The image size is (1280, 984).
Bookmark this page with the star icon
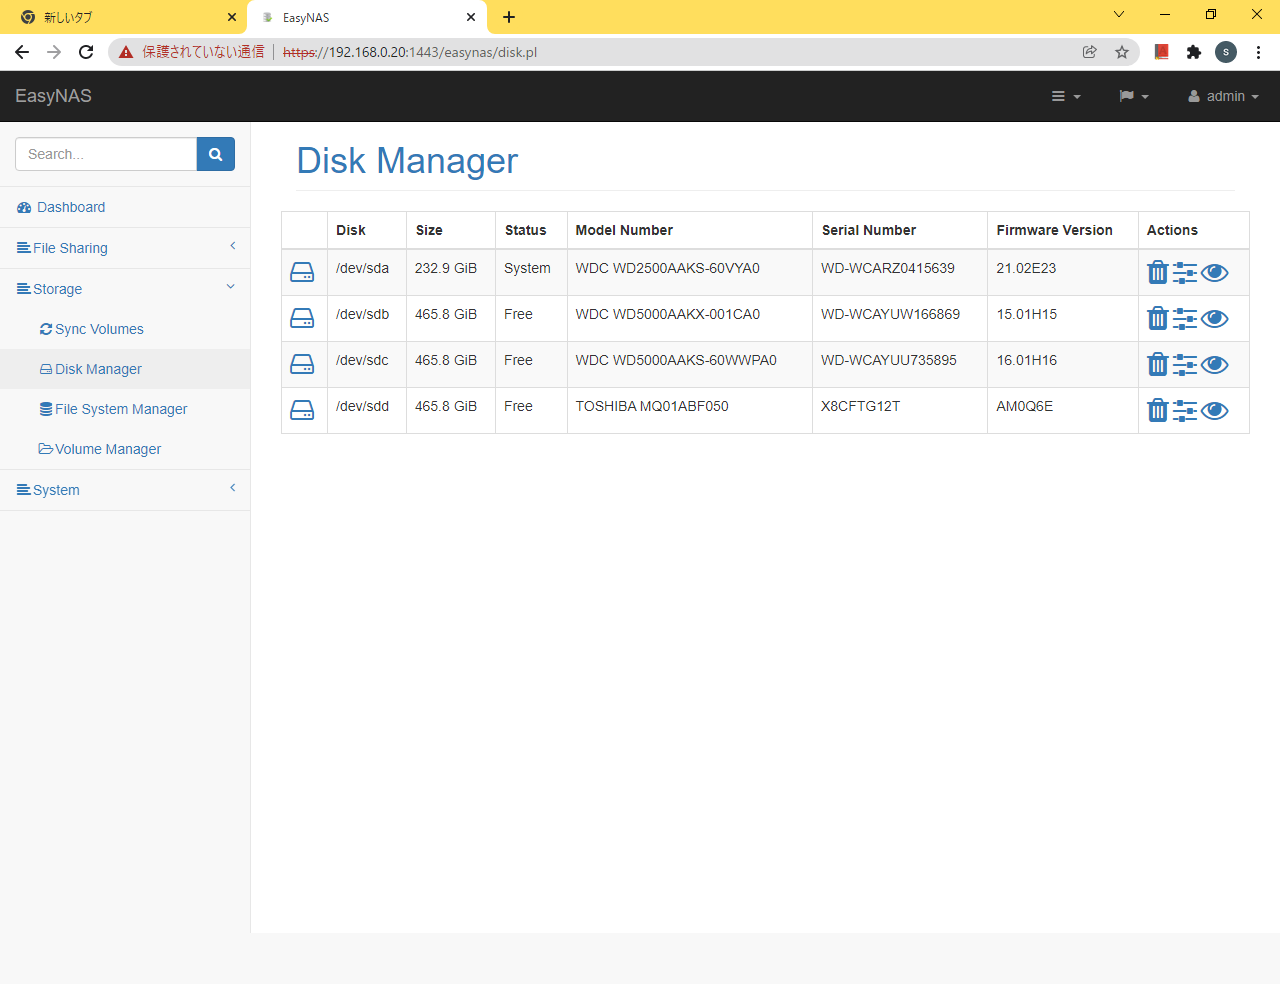point(1122,52)
